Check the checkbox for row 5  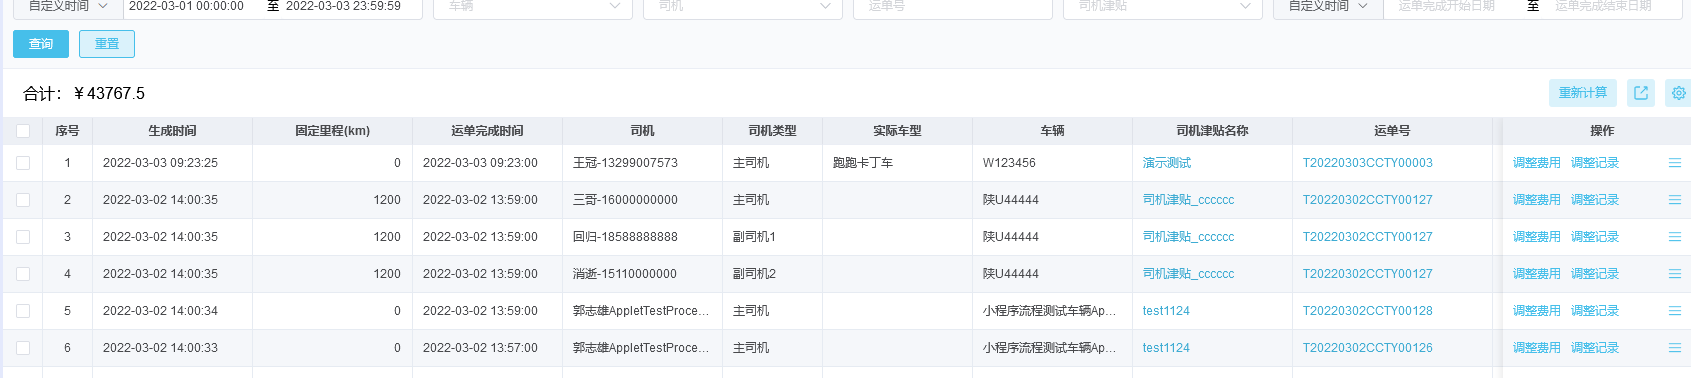[x=23, y=311]
